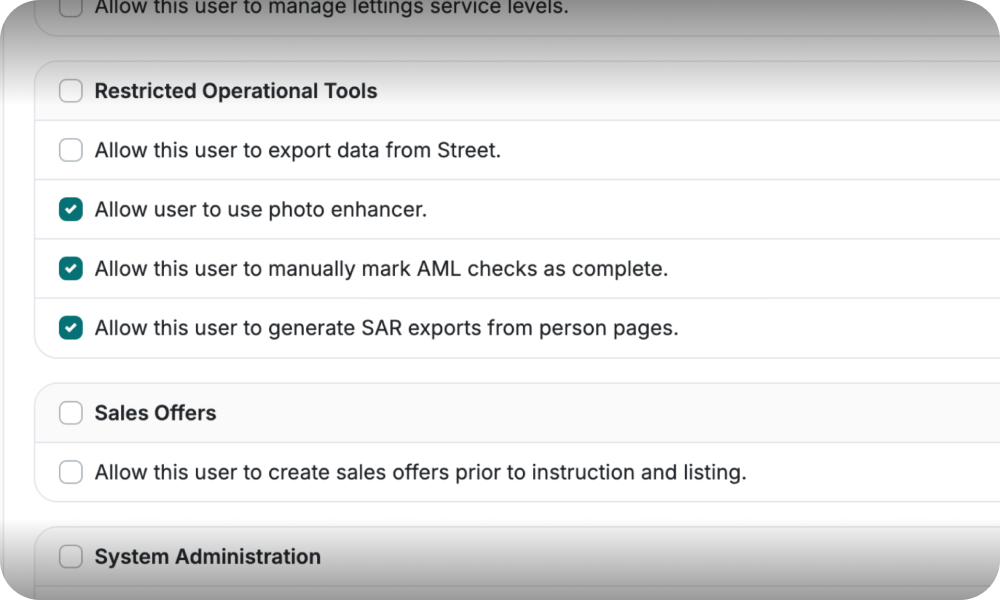Click the 'manually mark AML checks as complete' text
1000x600 pixels.
(381, 269)
